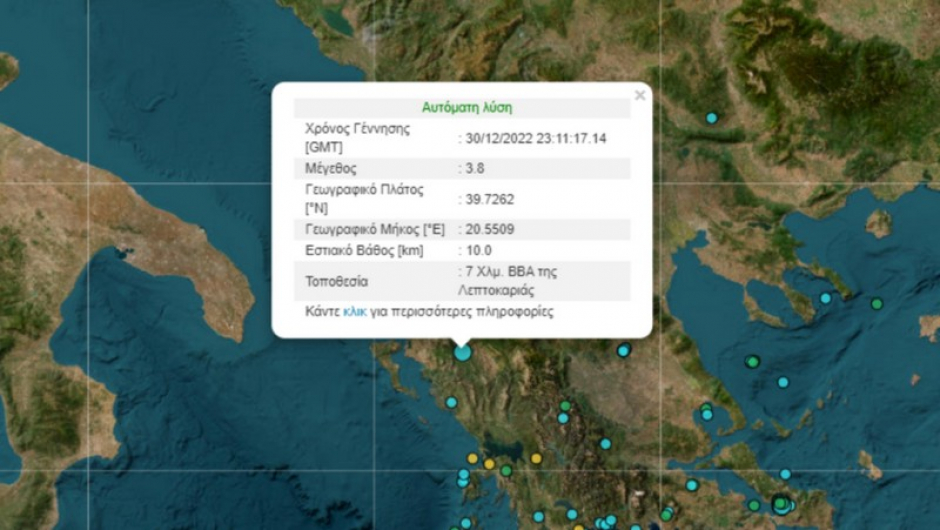
Task: Click the 'Μέγεθος' label
Action: 331,168
